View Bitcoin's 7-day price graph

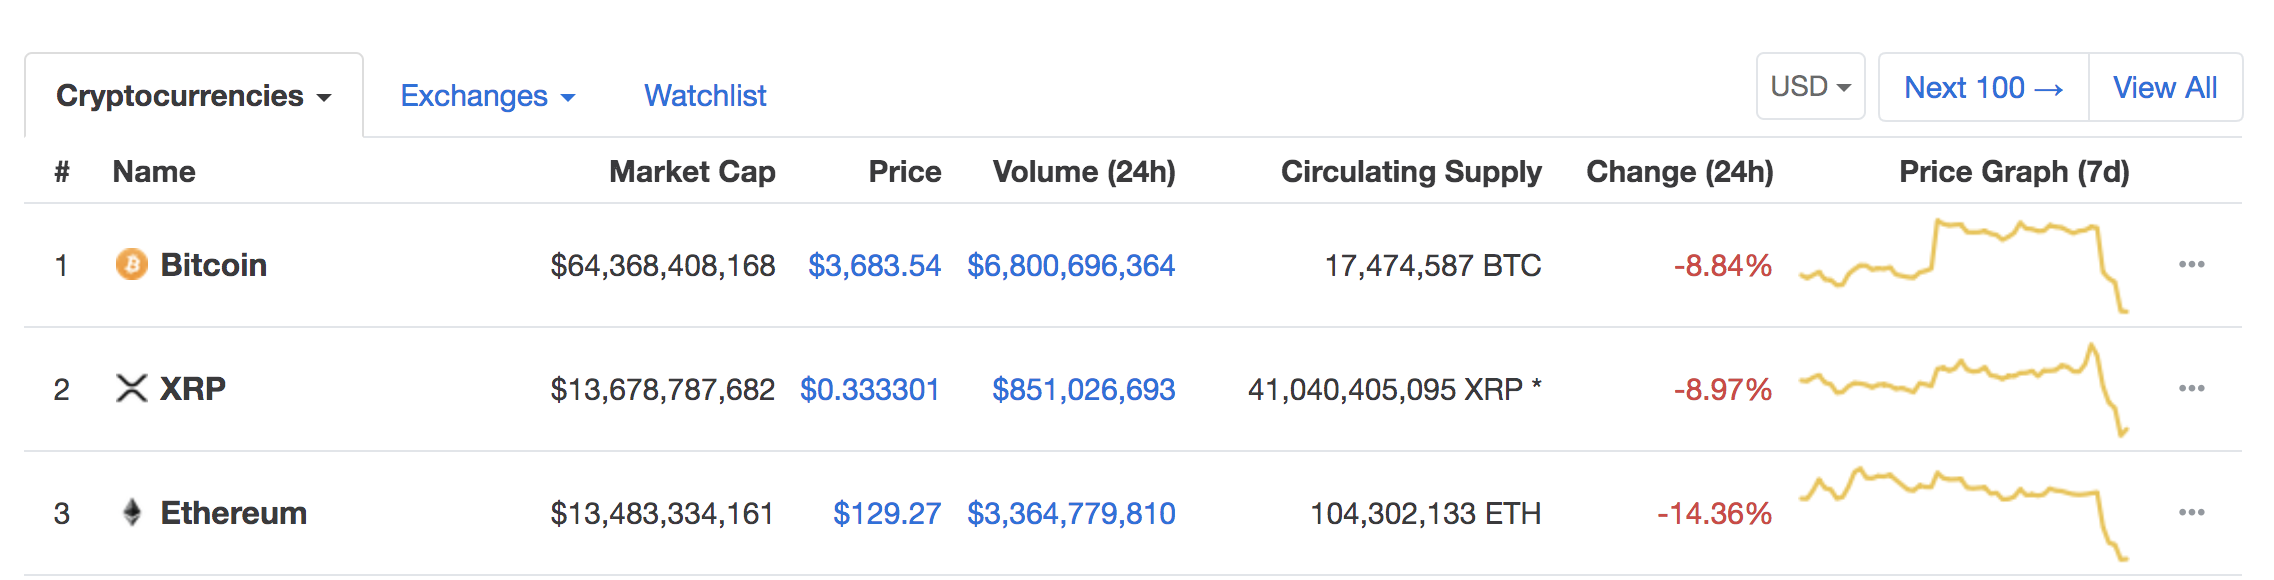click(x=1964, y=265)
